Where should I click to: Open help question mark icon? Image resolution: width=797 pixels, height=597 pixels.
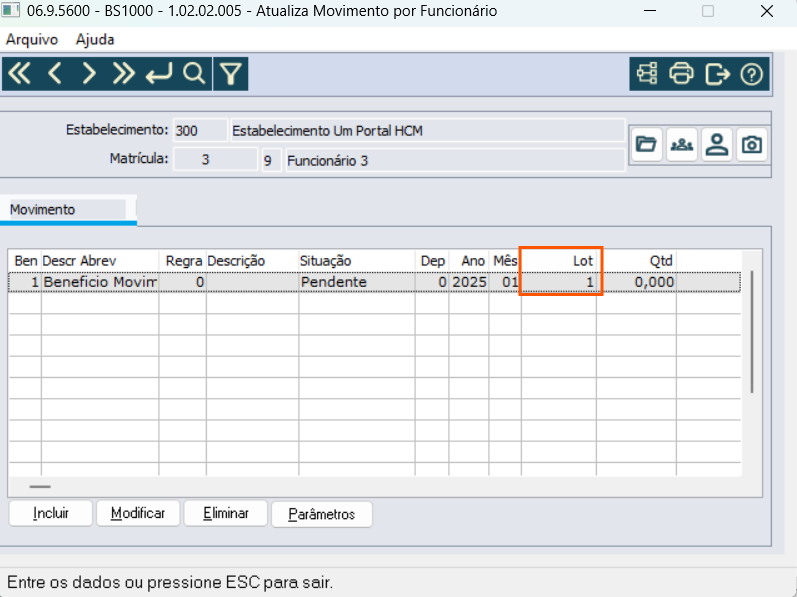coord(751,74)
